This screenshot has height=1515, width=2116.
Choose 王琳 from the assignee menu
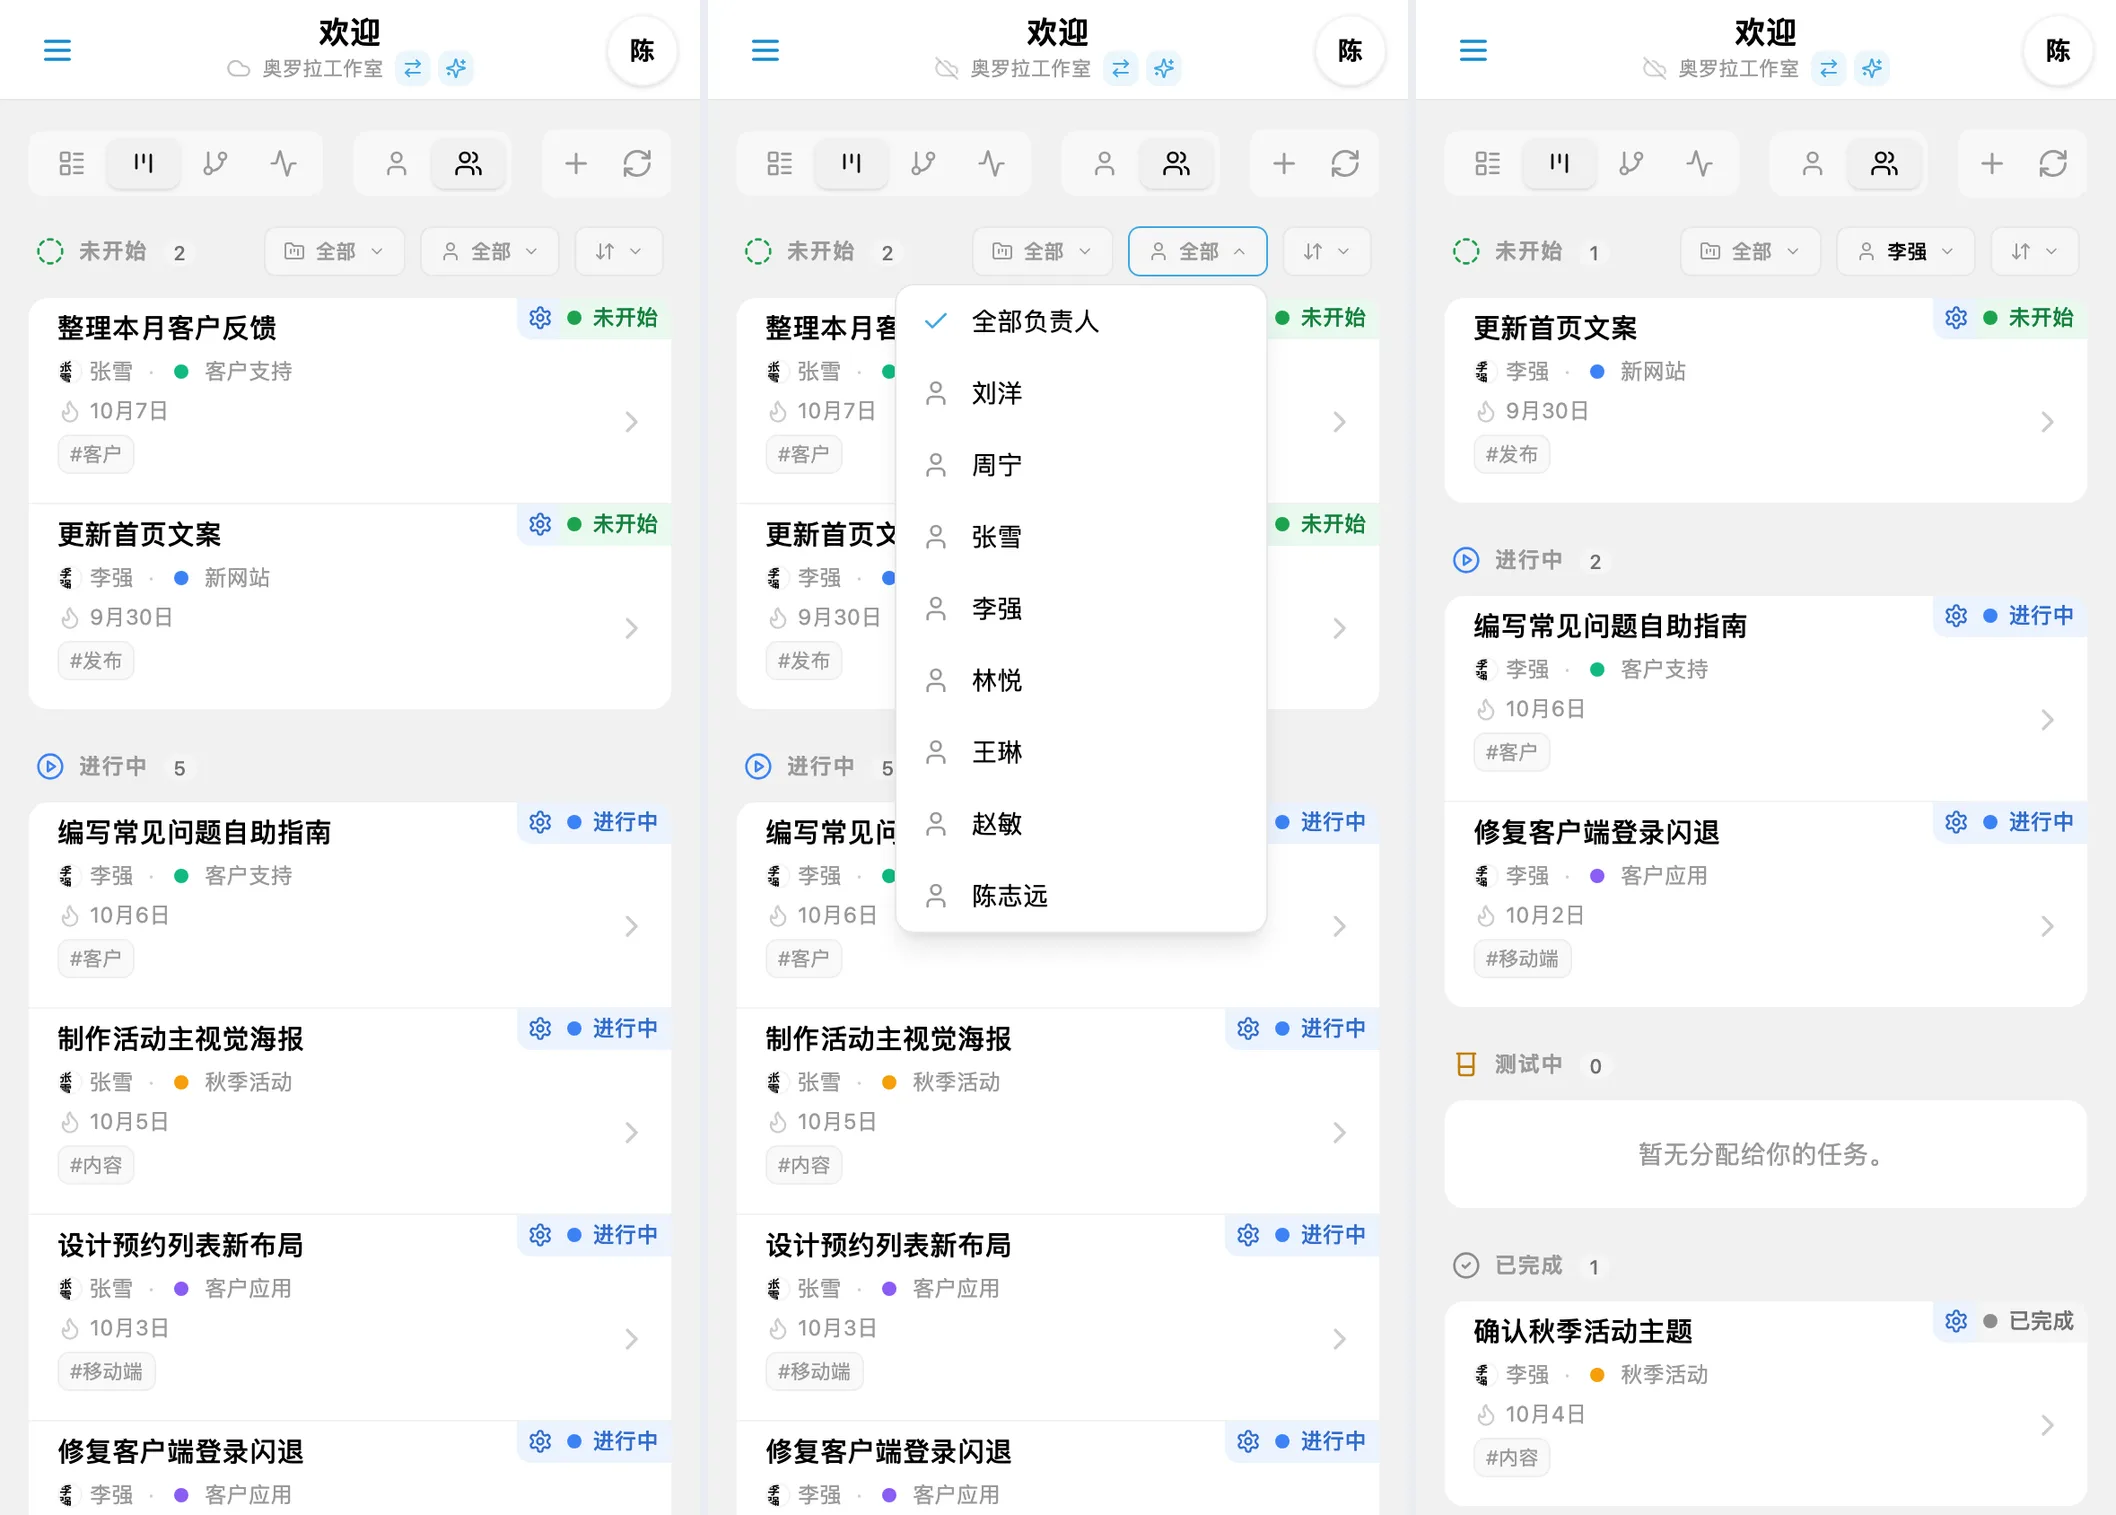[1081, 752]
